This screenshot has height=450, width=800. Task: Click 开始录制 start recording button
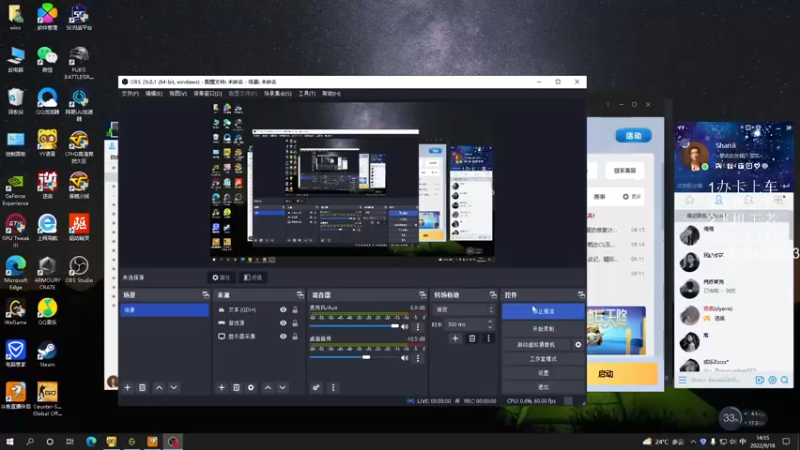click(543, 329)
